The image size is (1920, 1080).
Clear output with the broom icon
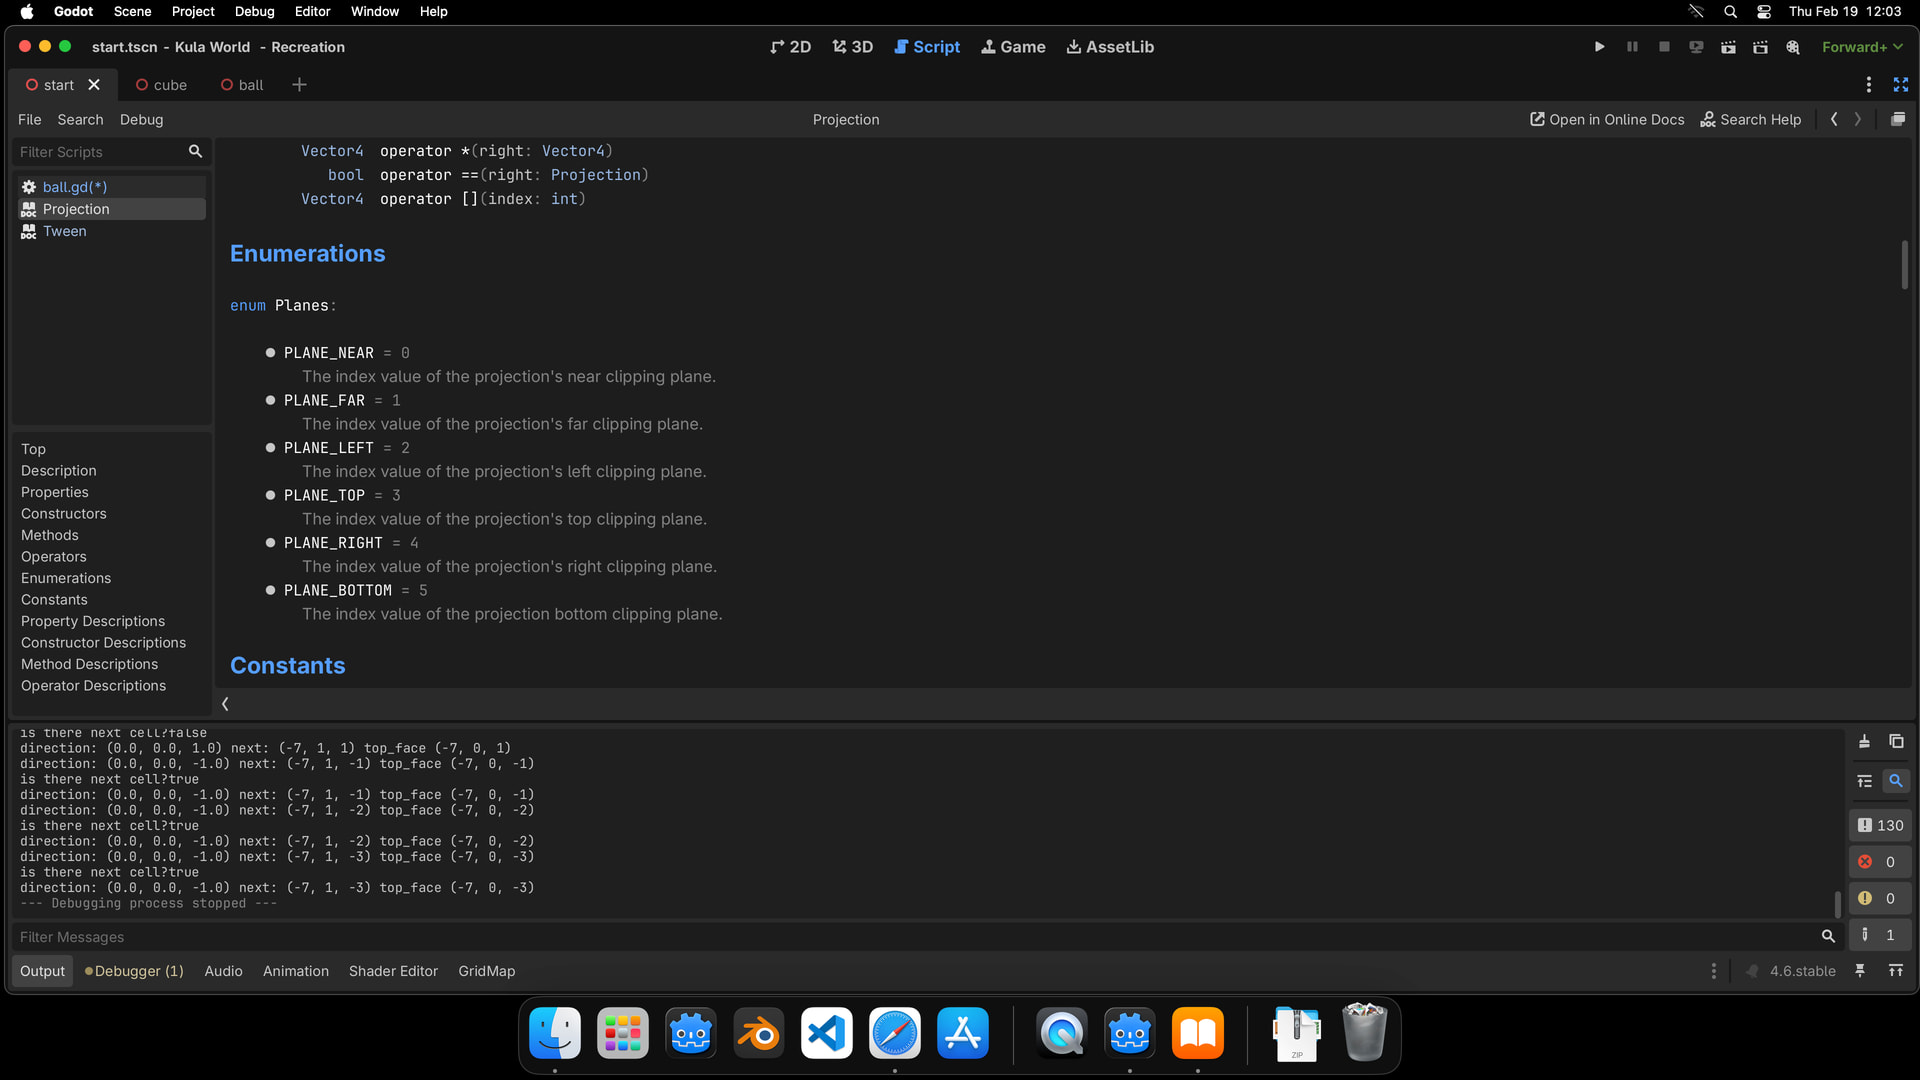(1864, 741)
